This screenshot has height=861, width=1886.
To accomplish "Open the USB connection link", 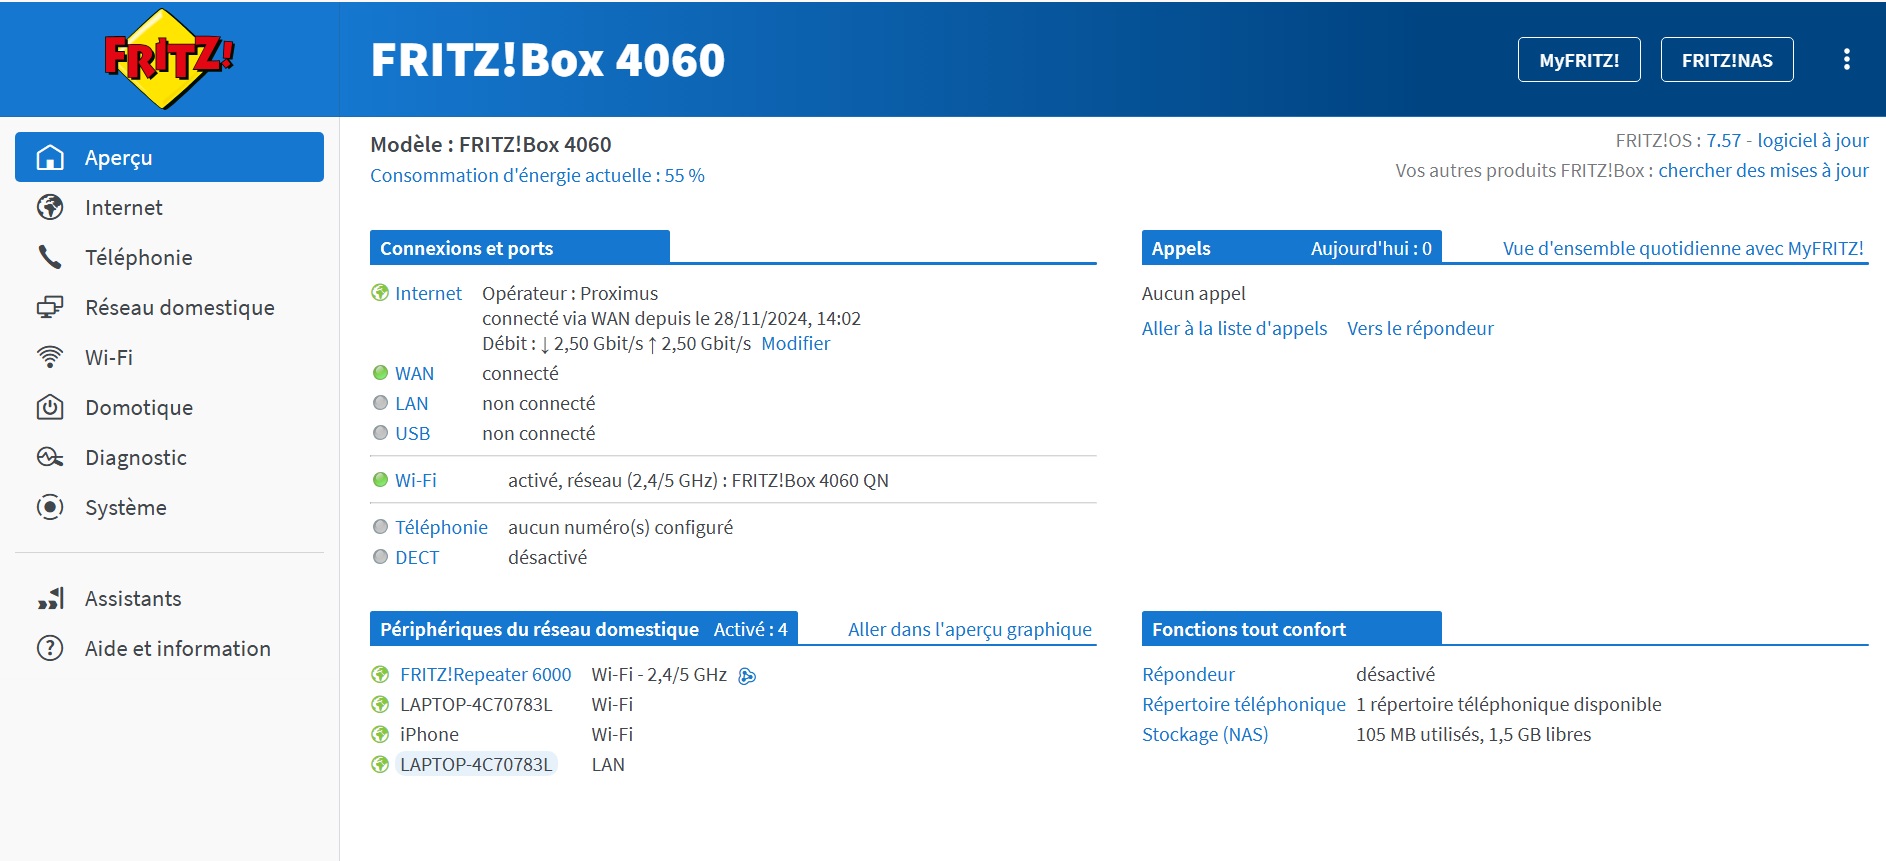I will [x=412, y=433].
